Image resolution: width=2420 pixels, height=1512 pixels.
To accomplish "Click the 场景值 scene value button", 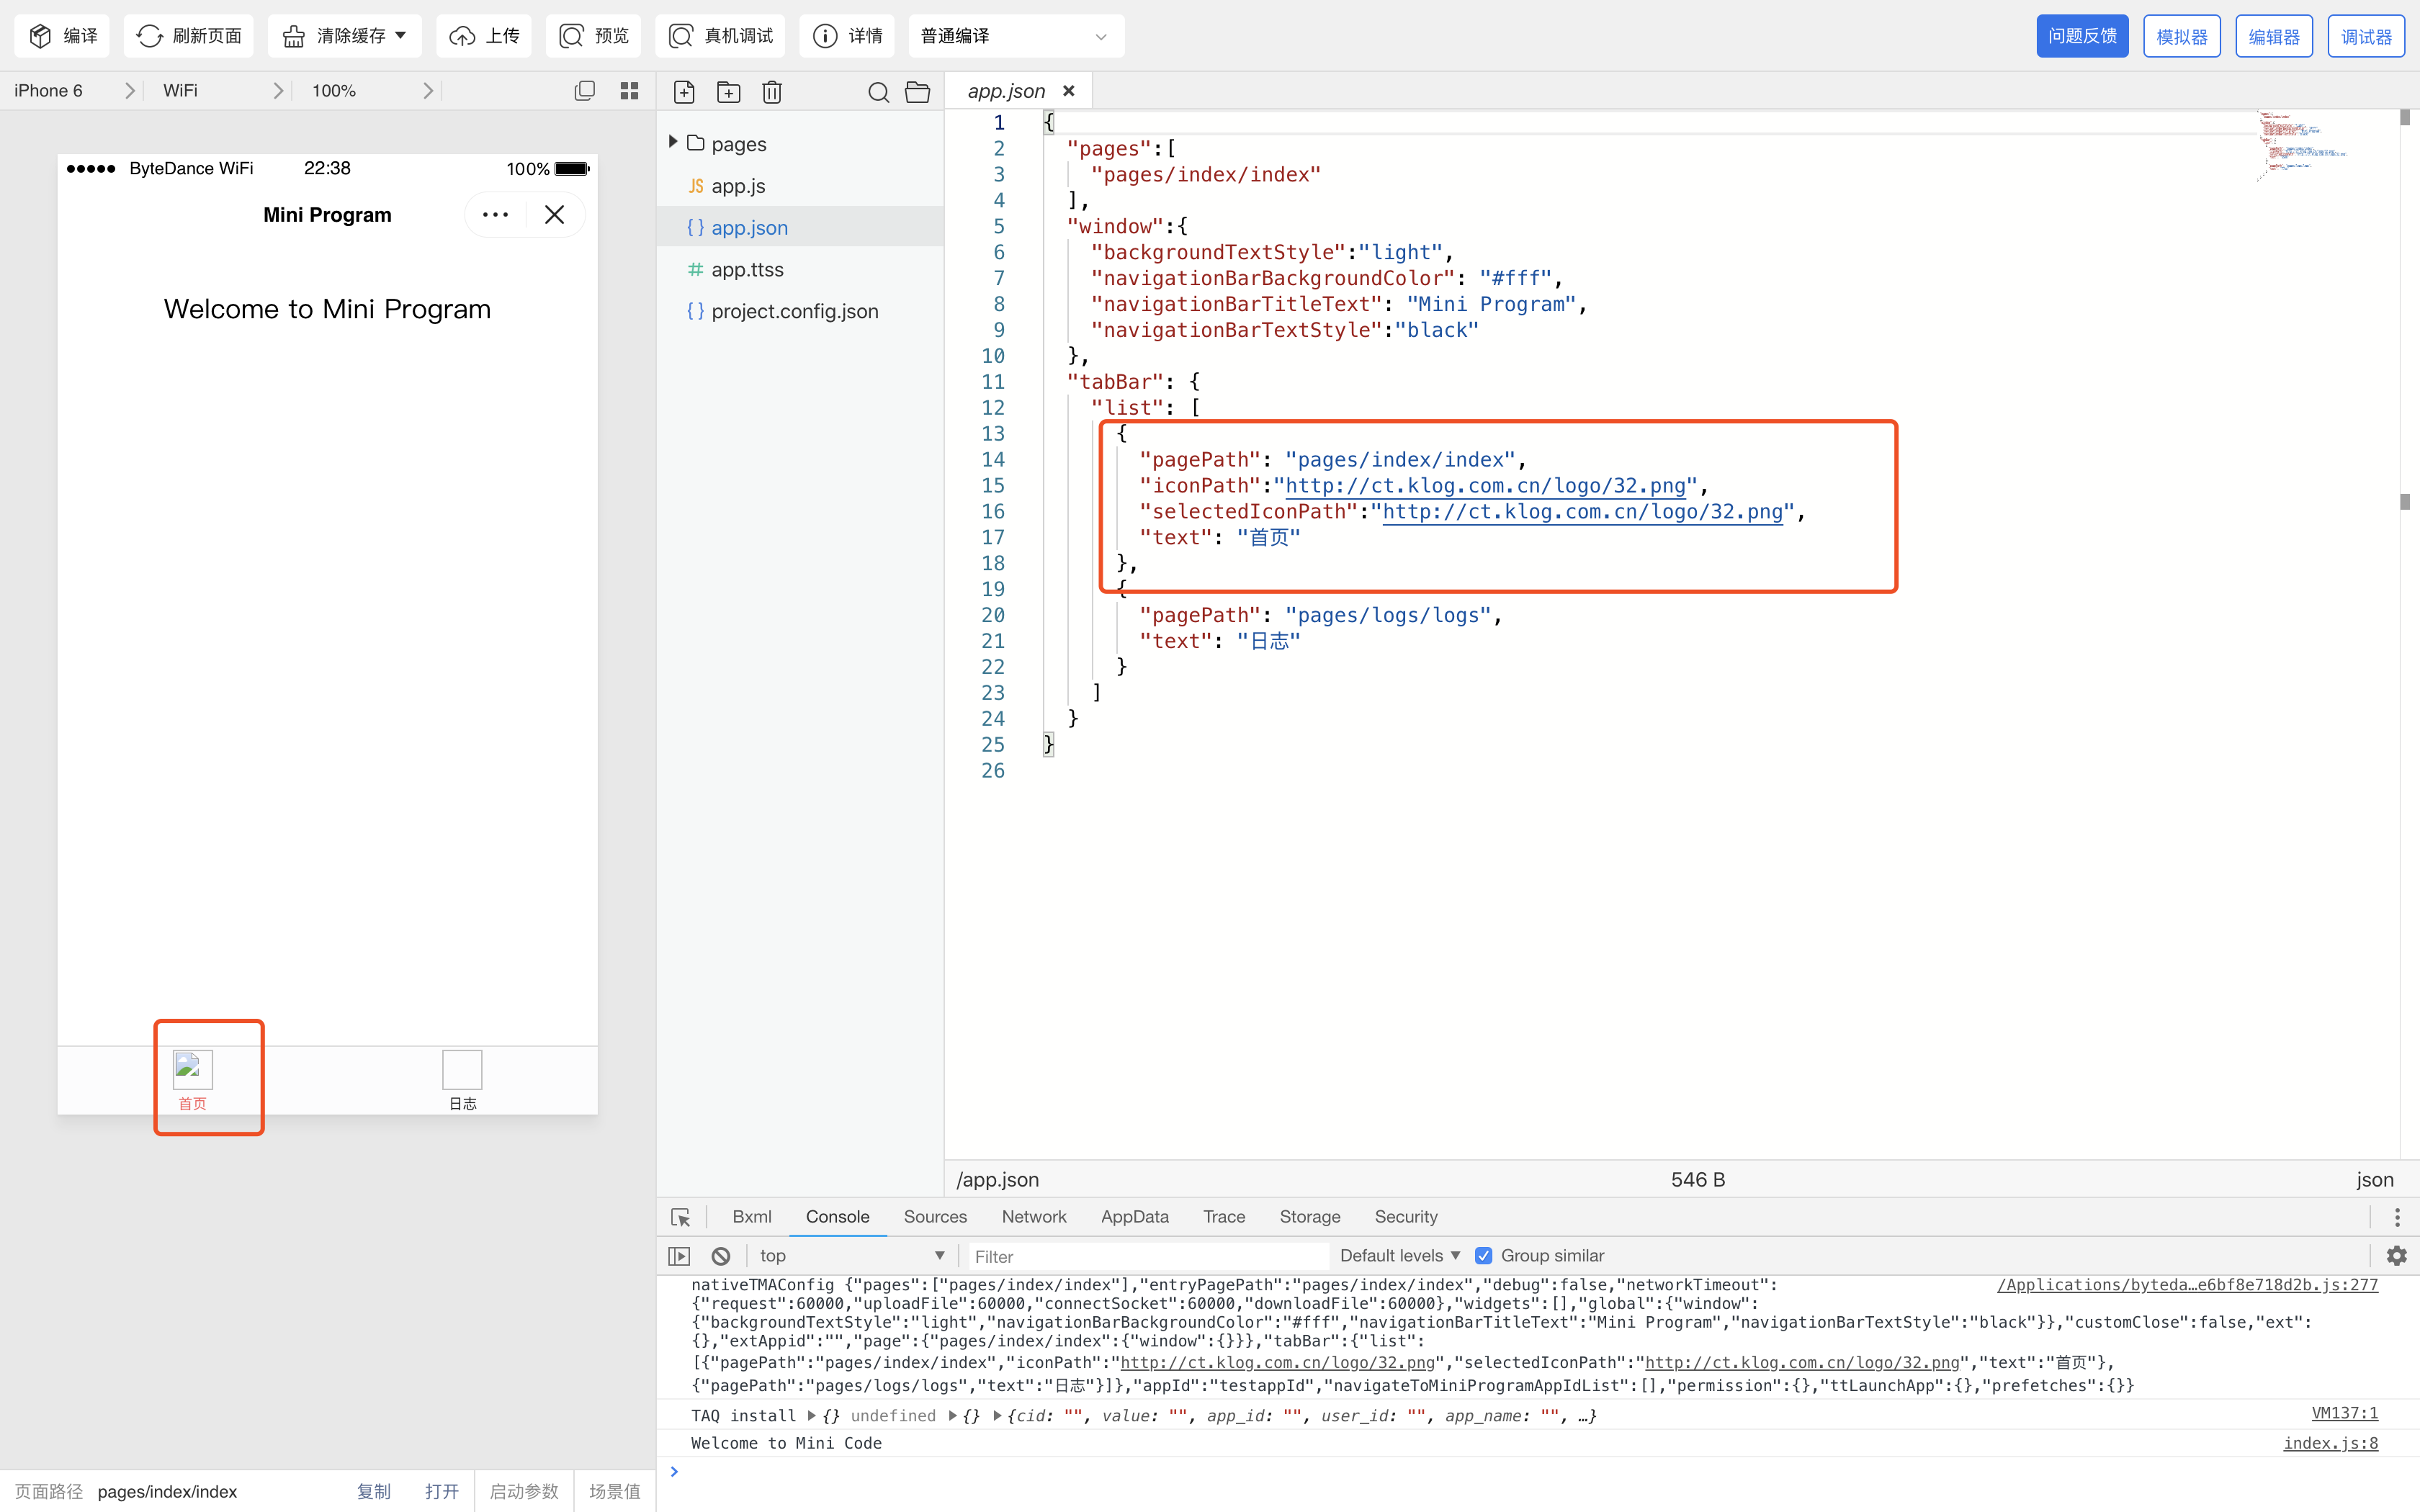I will [x=615, y=1491].
